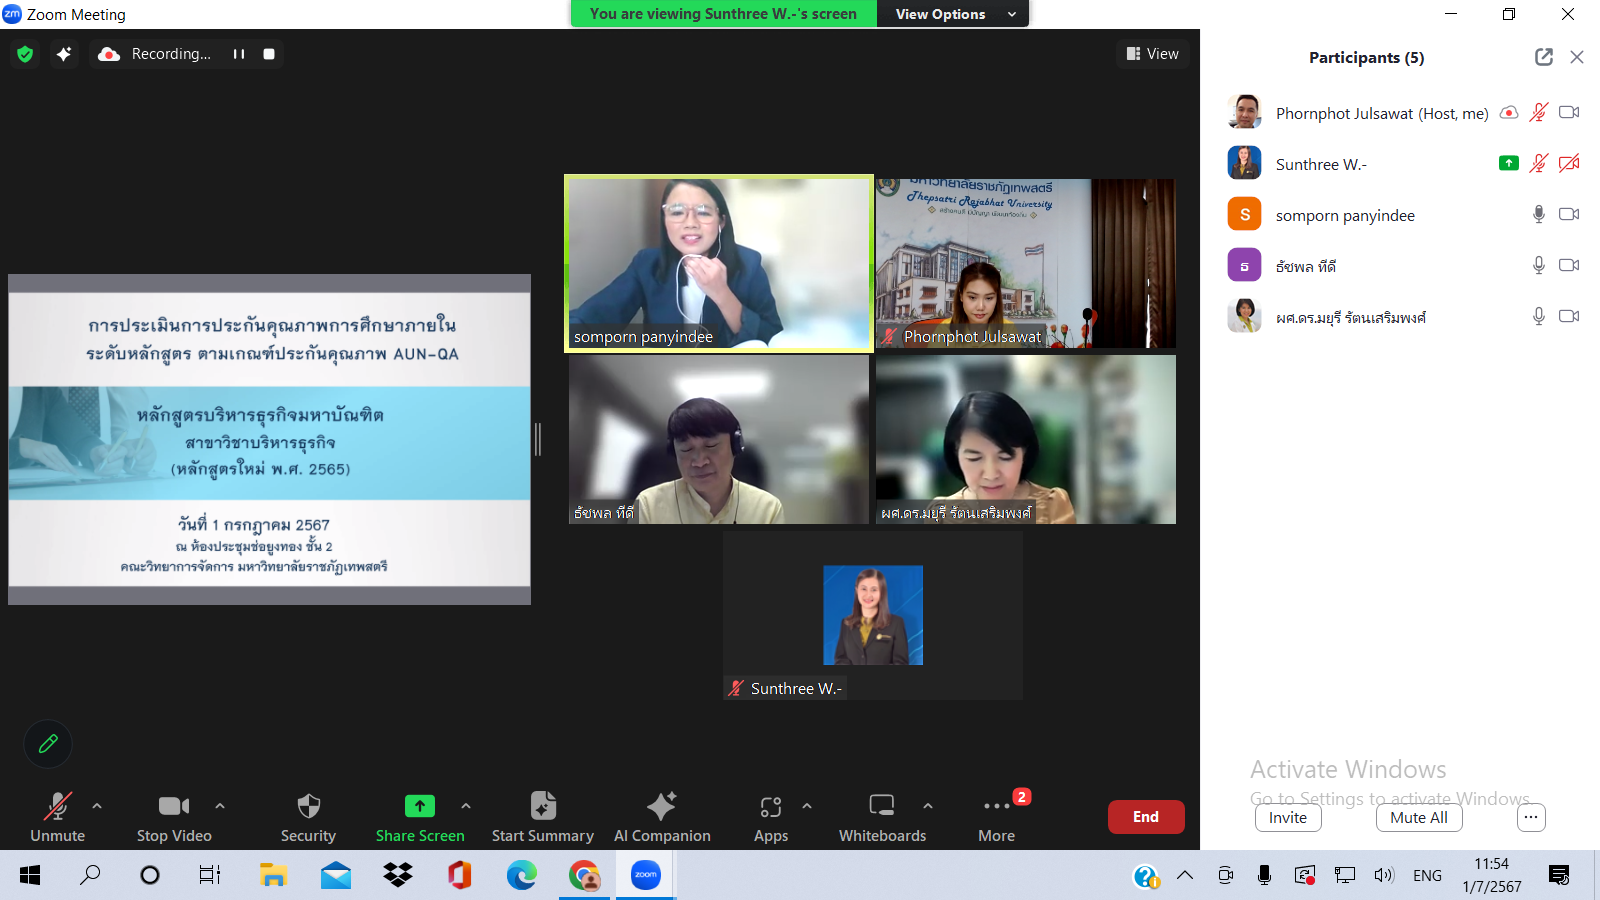
Task: Click the green annotate pencil icon
Action: coord(48,744)
